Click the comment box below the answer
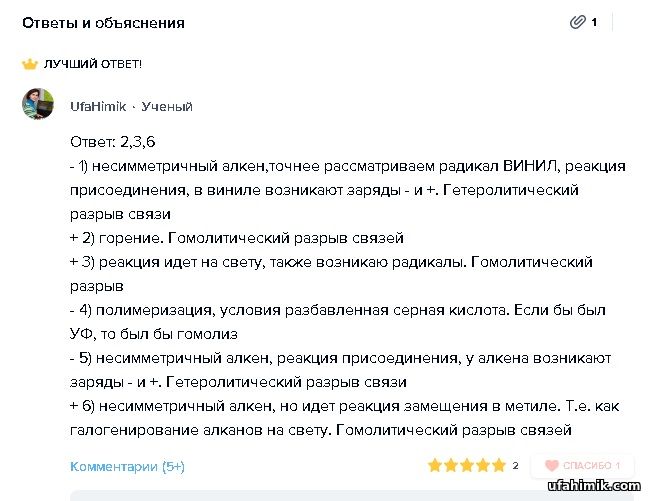Screen dimensions: 651x501 point(352,496)
